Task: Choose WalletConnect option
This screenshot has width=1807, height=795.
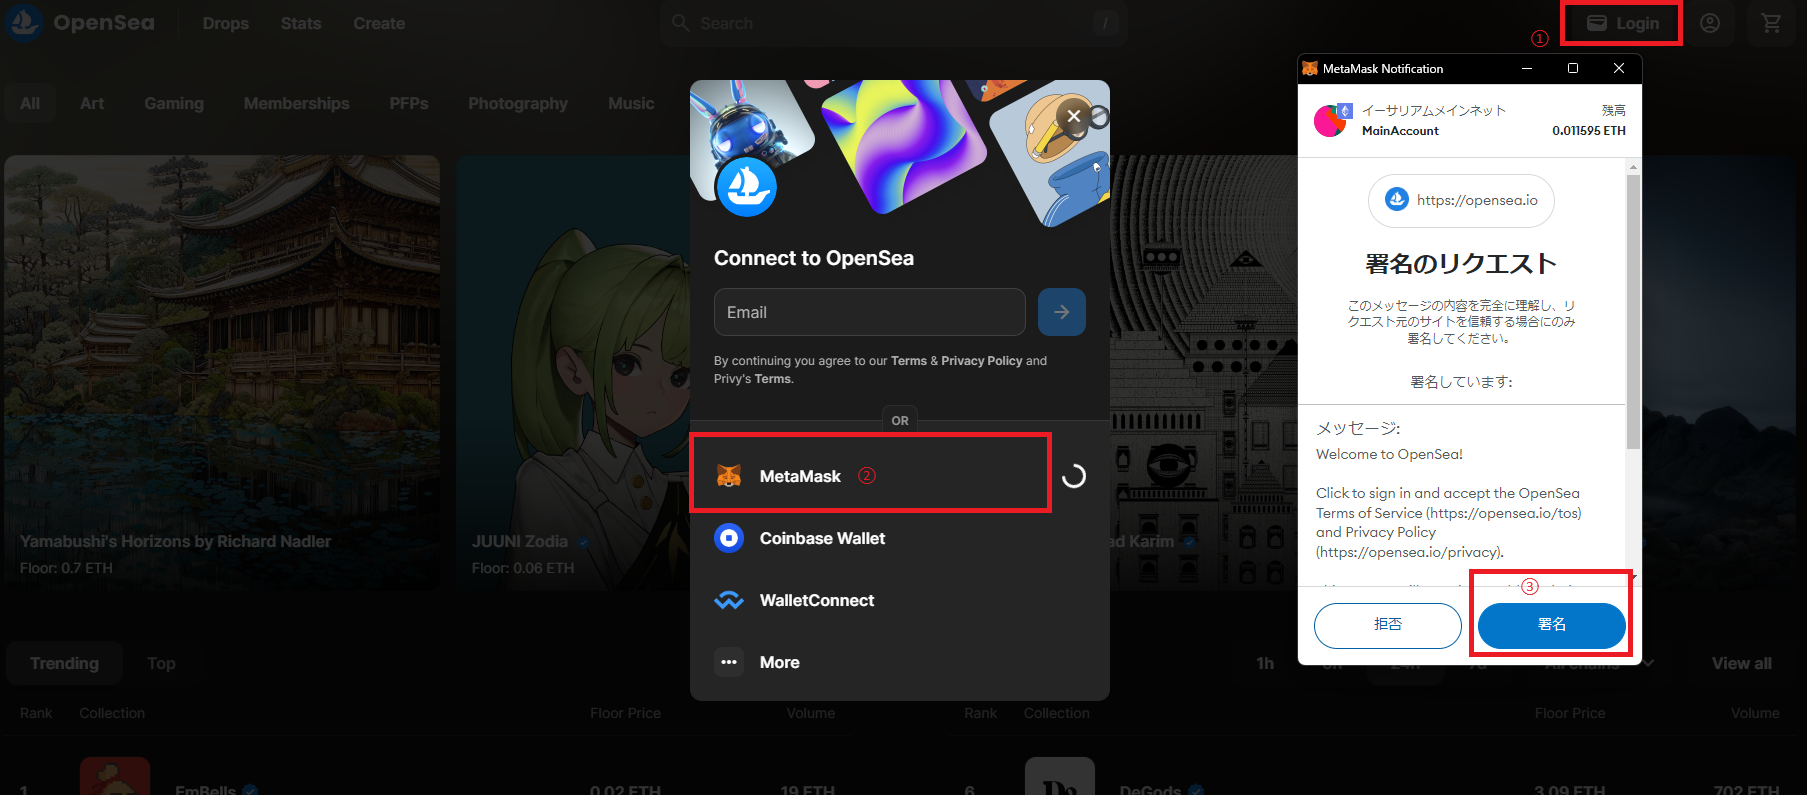Action: click(900, 600)
